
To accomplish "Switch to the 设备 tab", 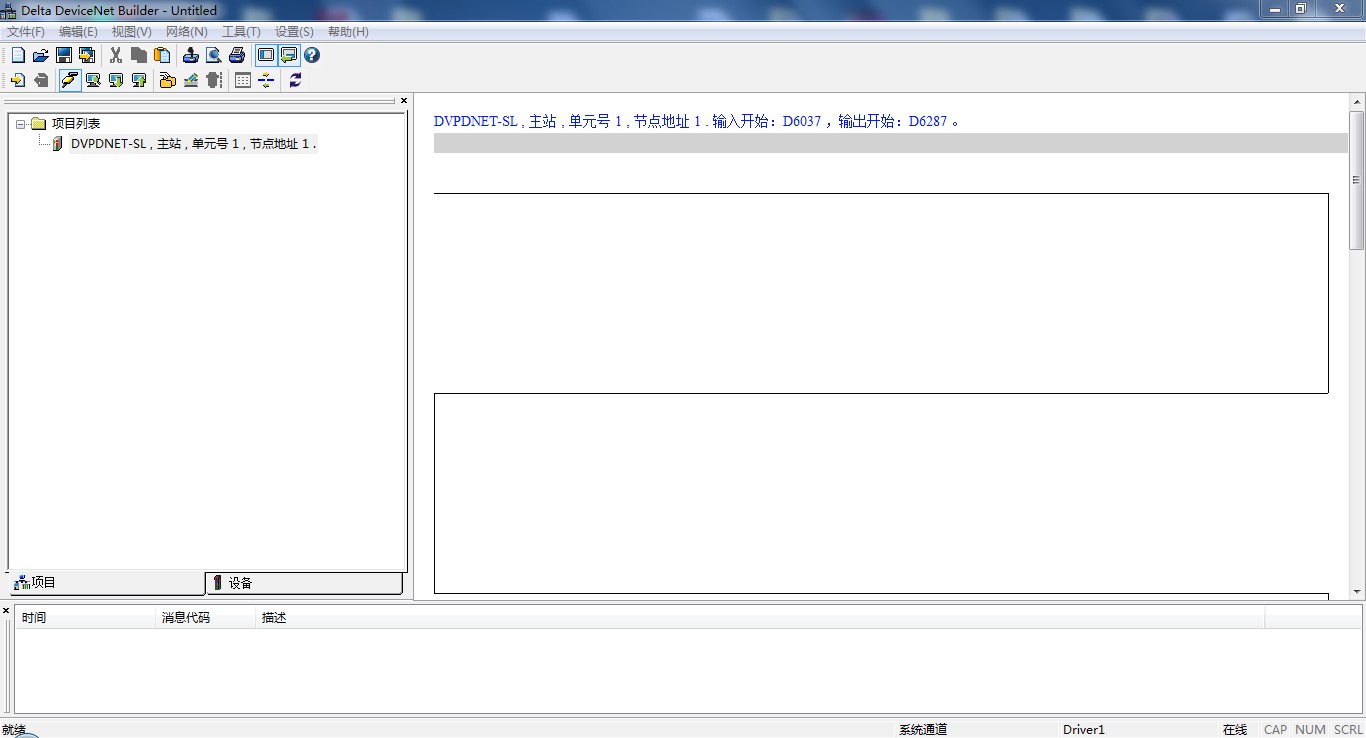I will [x=304, y=583].
